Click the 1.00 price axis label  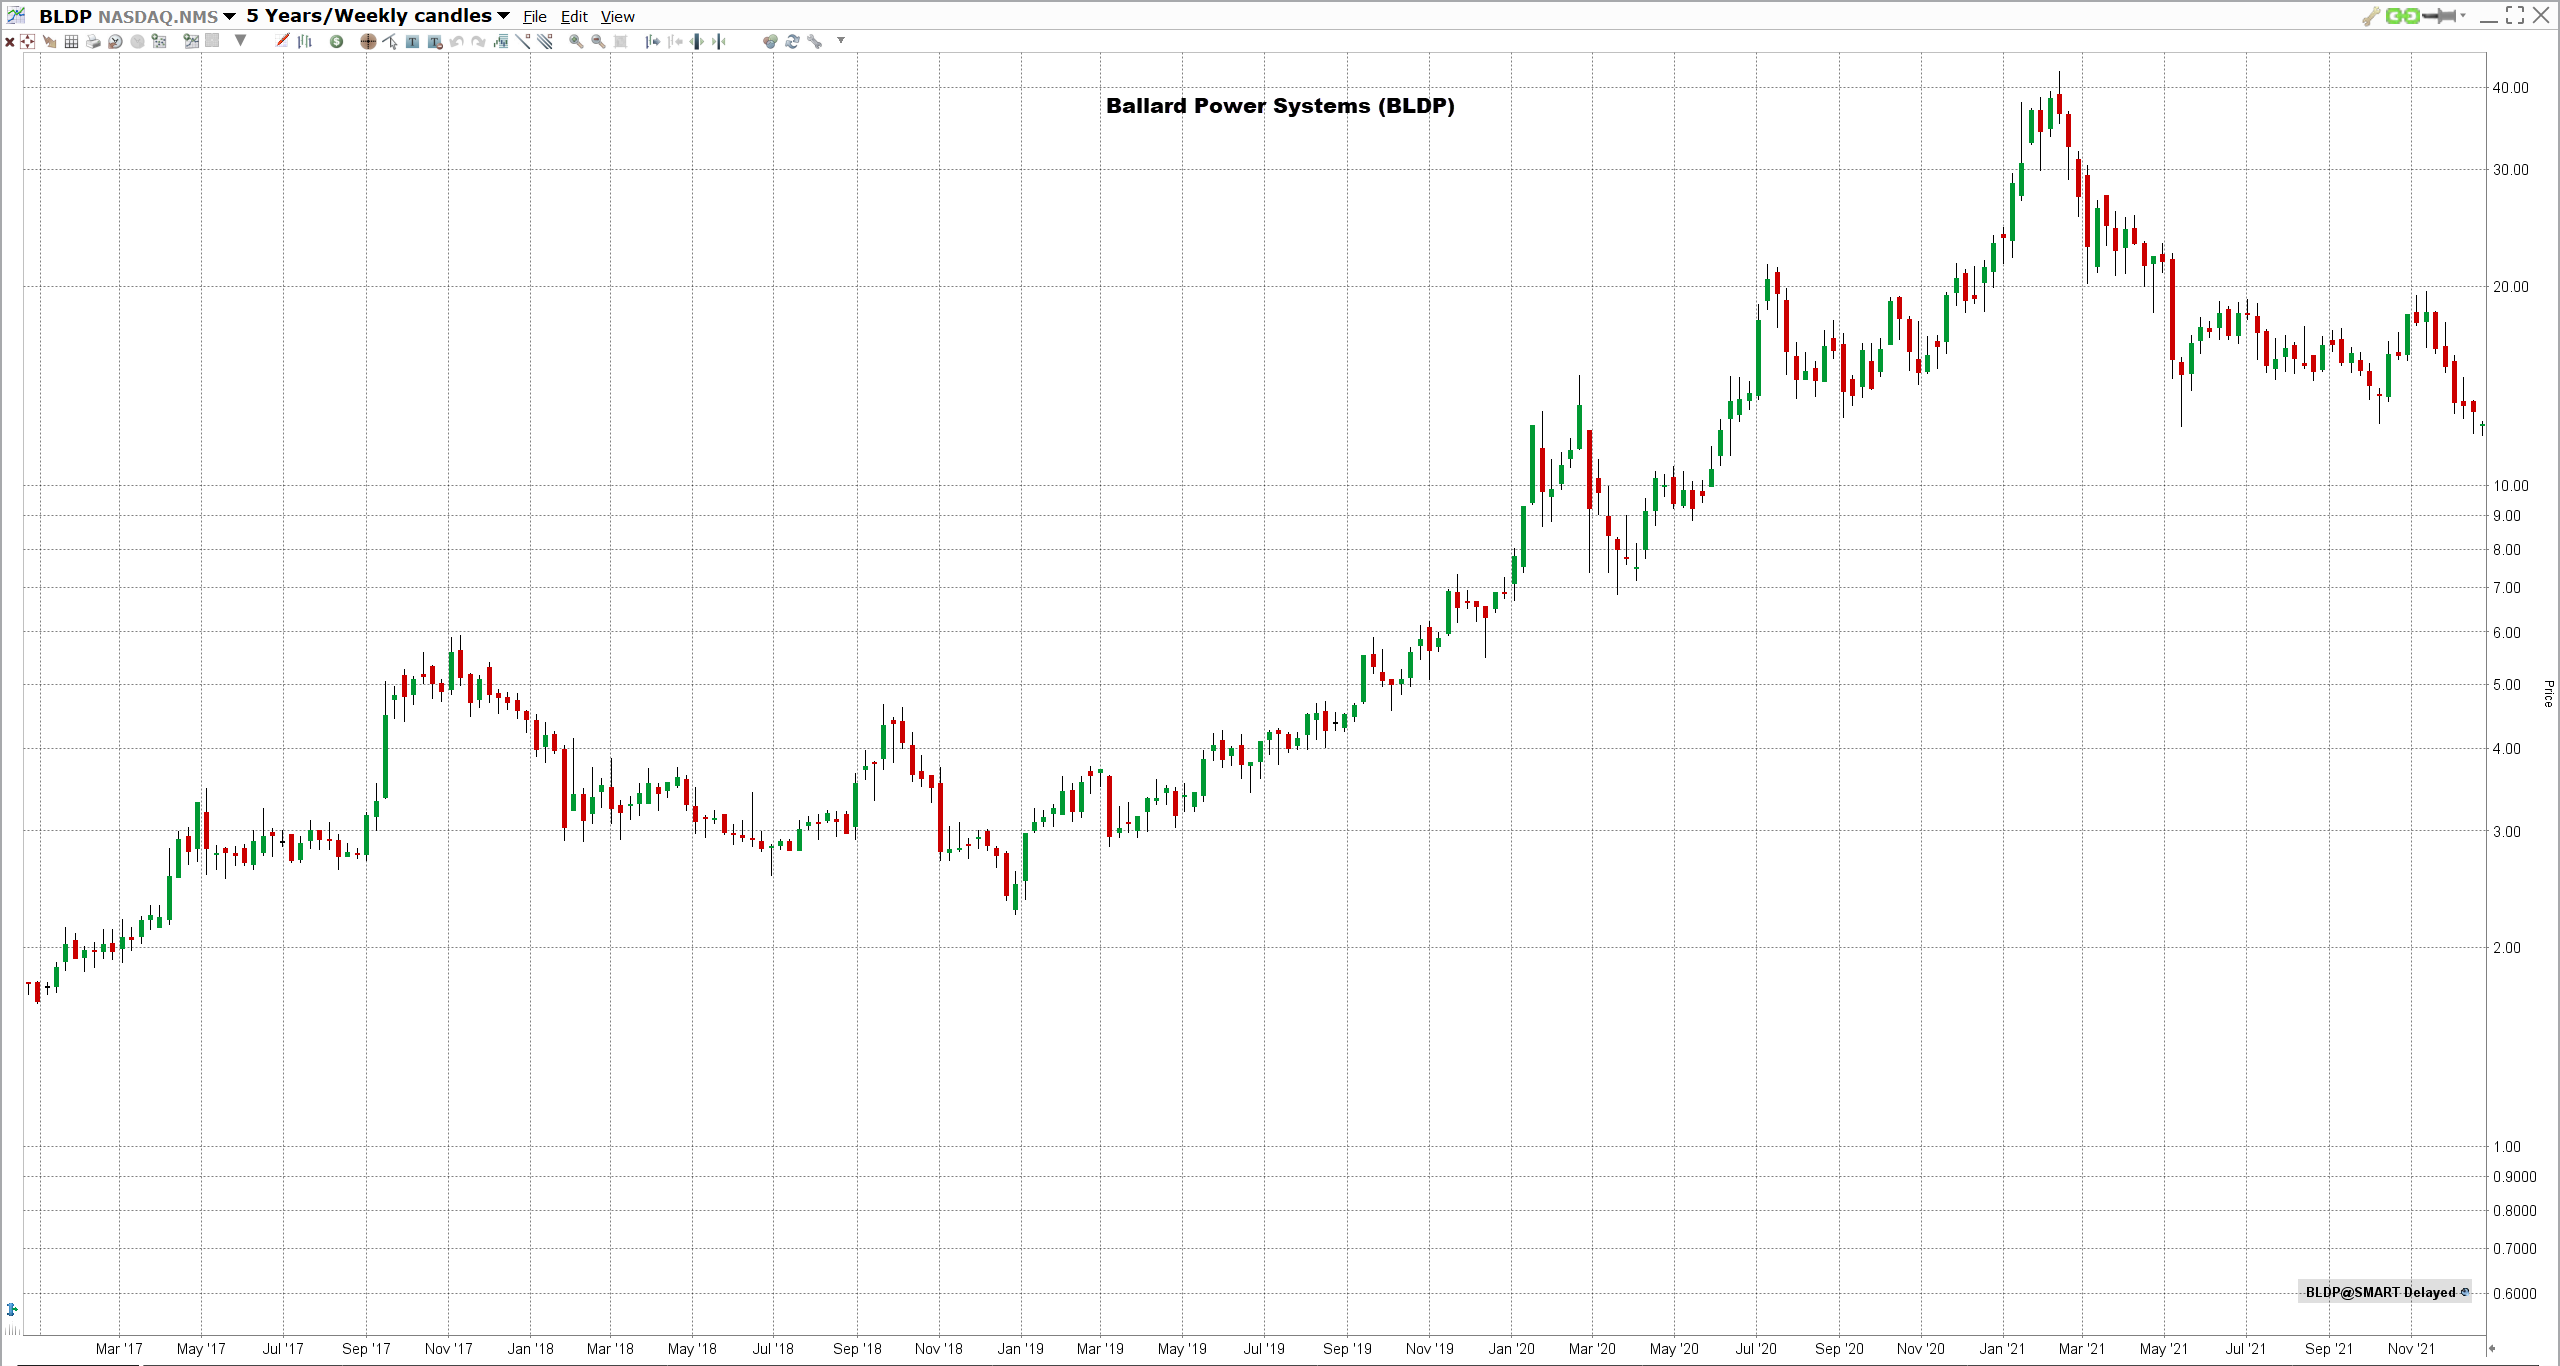pyautogui.click(x=2507, y=1147)
